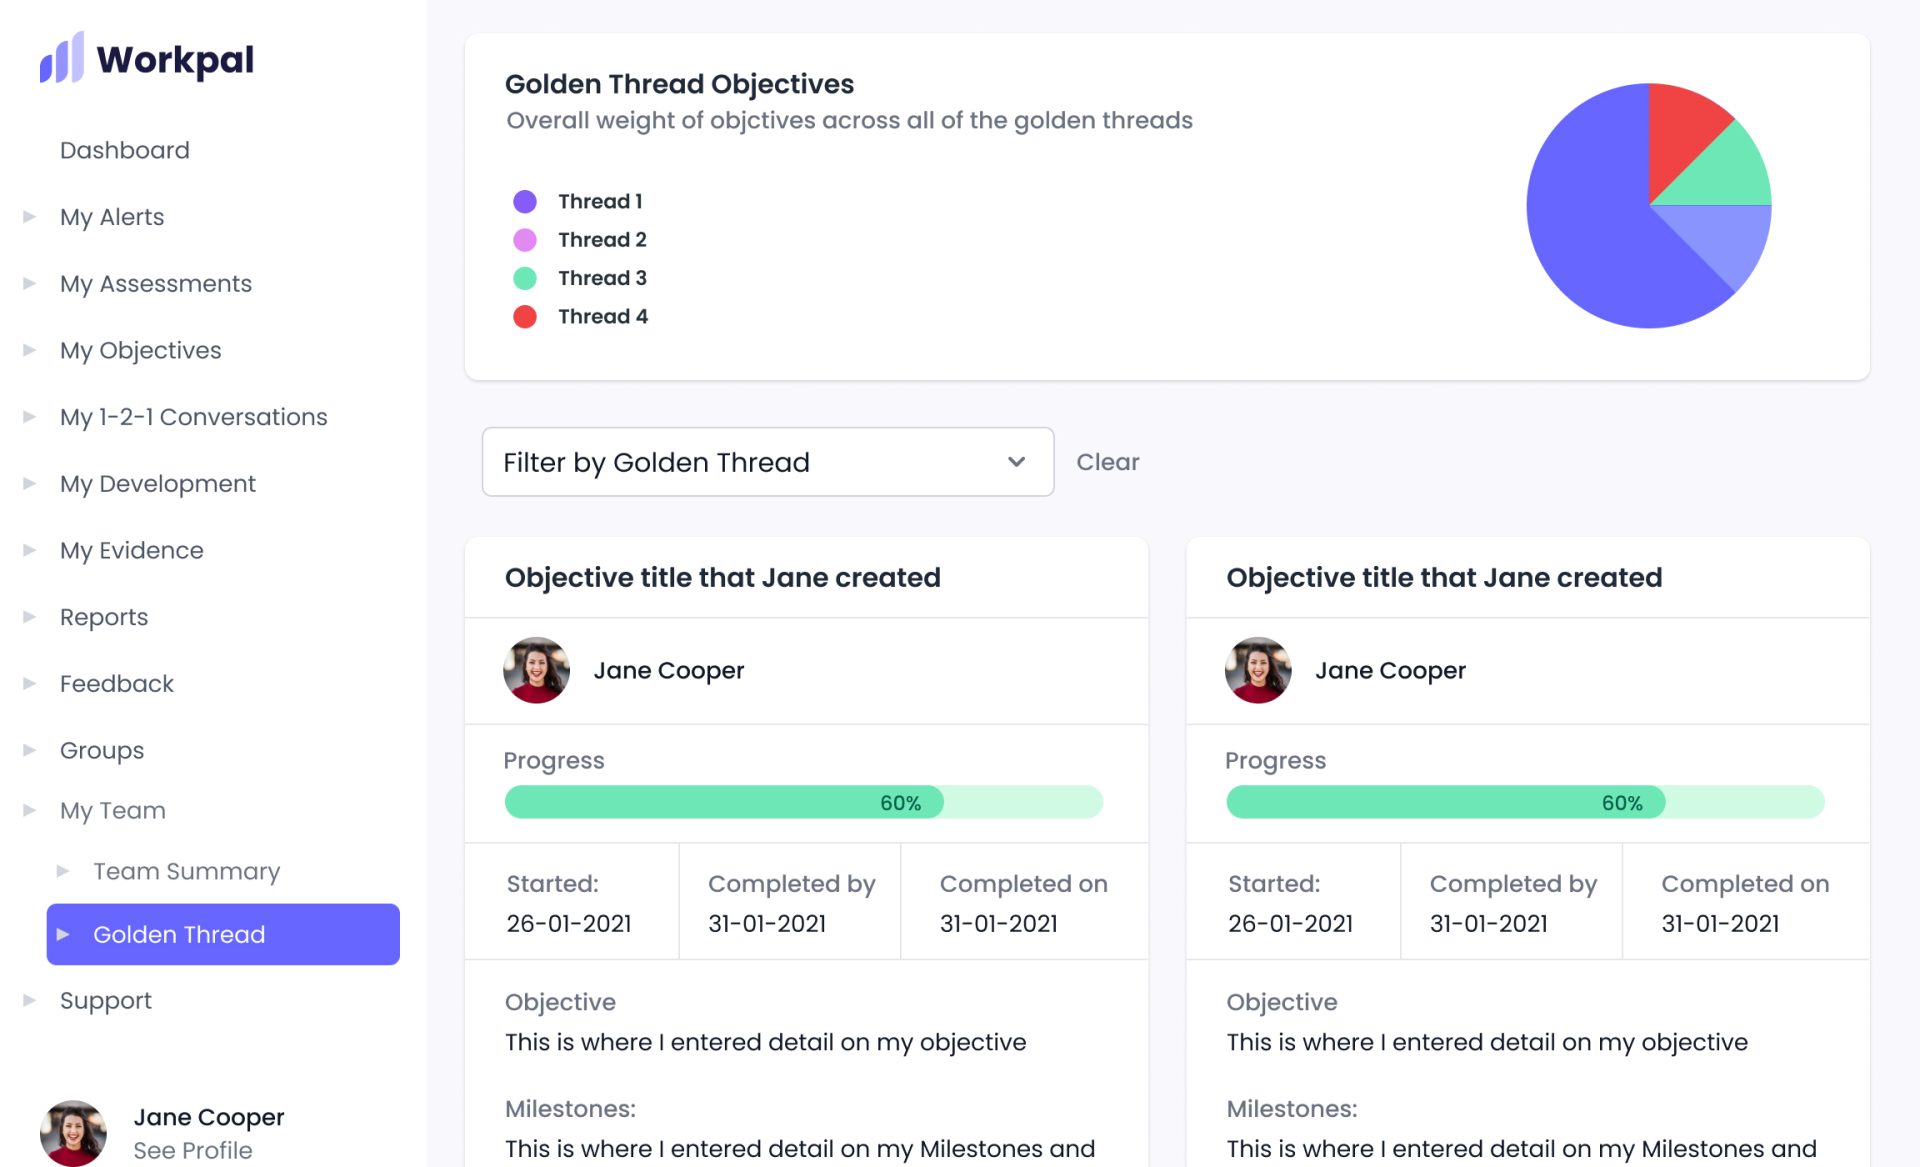Click Jane Cooper's avatar in second objective card
The height and width of the screenshot is (1167, 1920).
1258,670
